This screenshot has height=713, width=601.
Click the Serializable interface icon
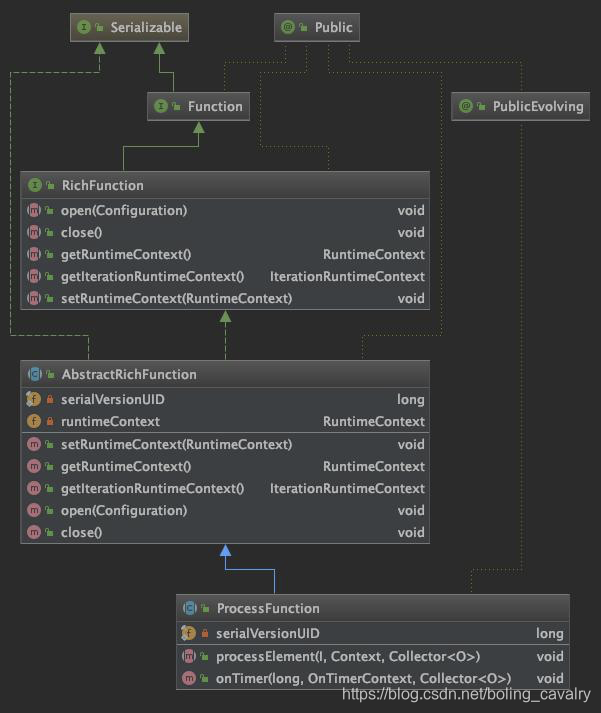(84, 27)
